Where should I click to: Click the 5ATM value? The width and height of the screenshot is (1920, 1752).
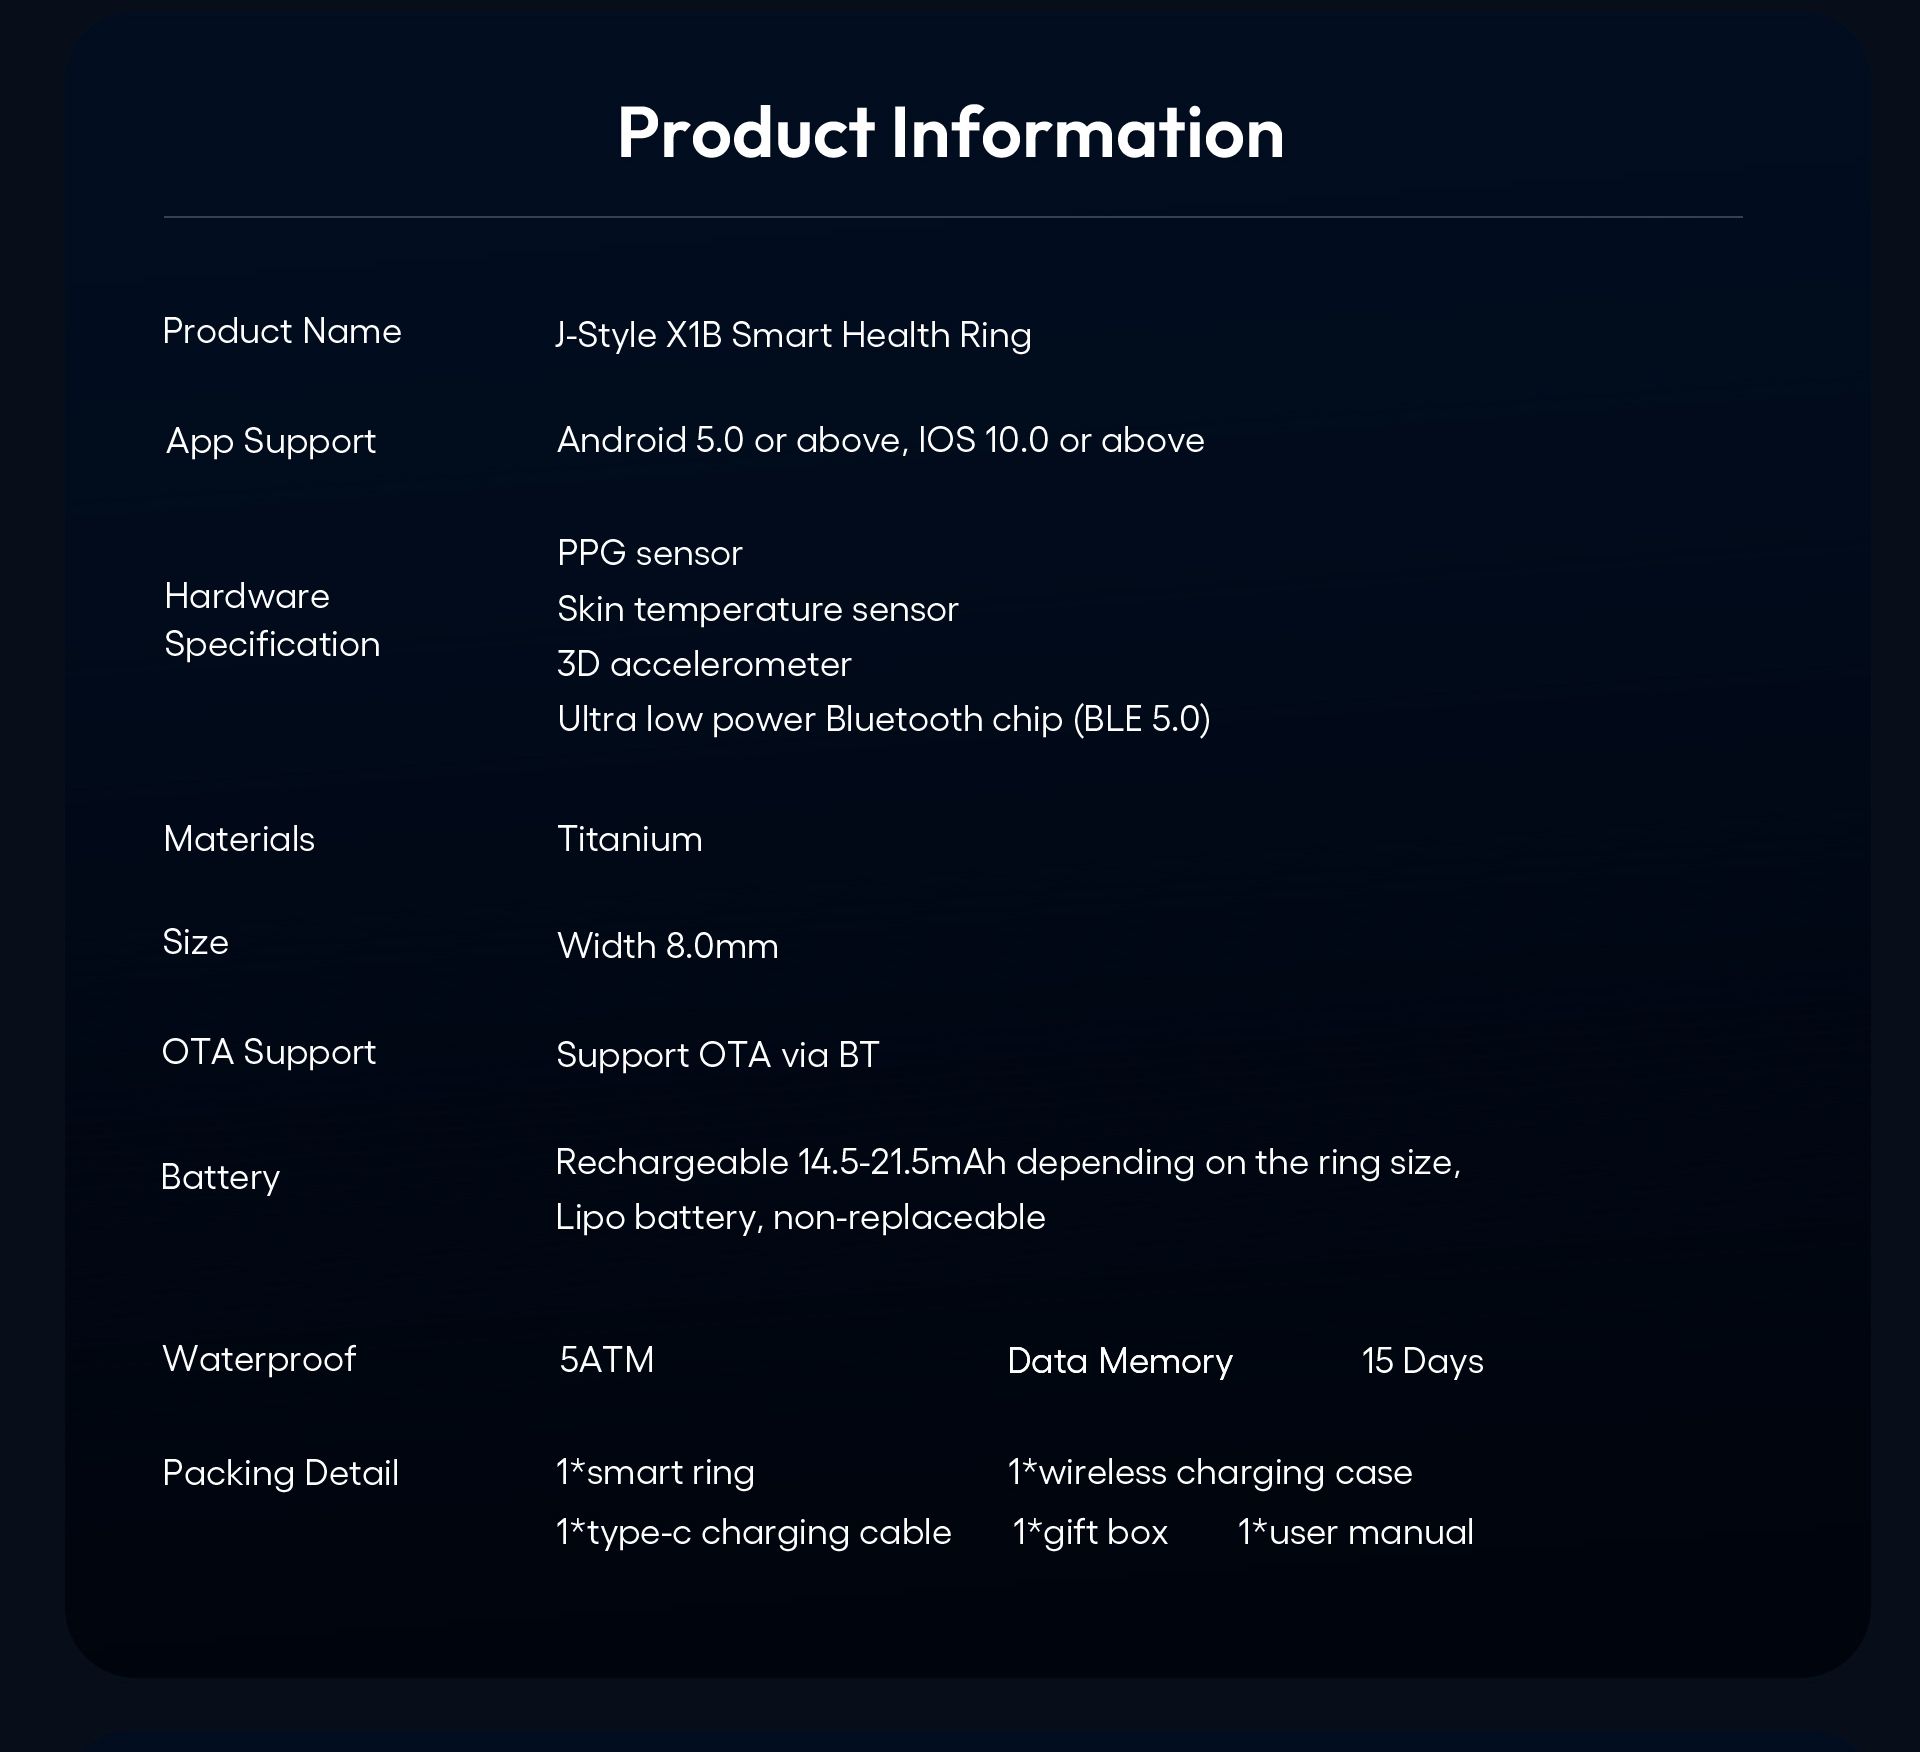tap(606, 1360)
